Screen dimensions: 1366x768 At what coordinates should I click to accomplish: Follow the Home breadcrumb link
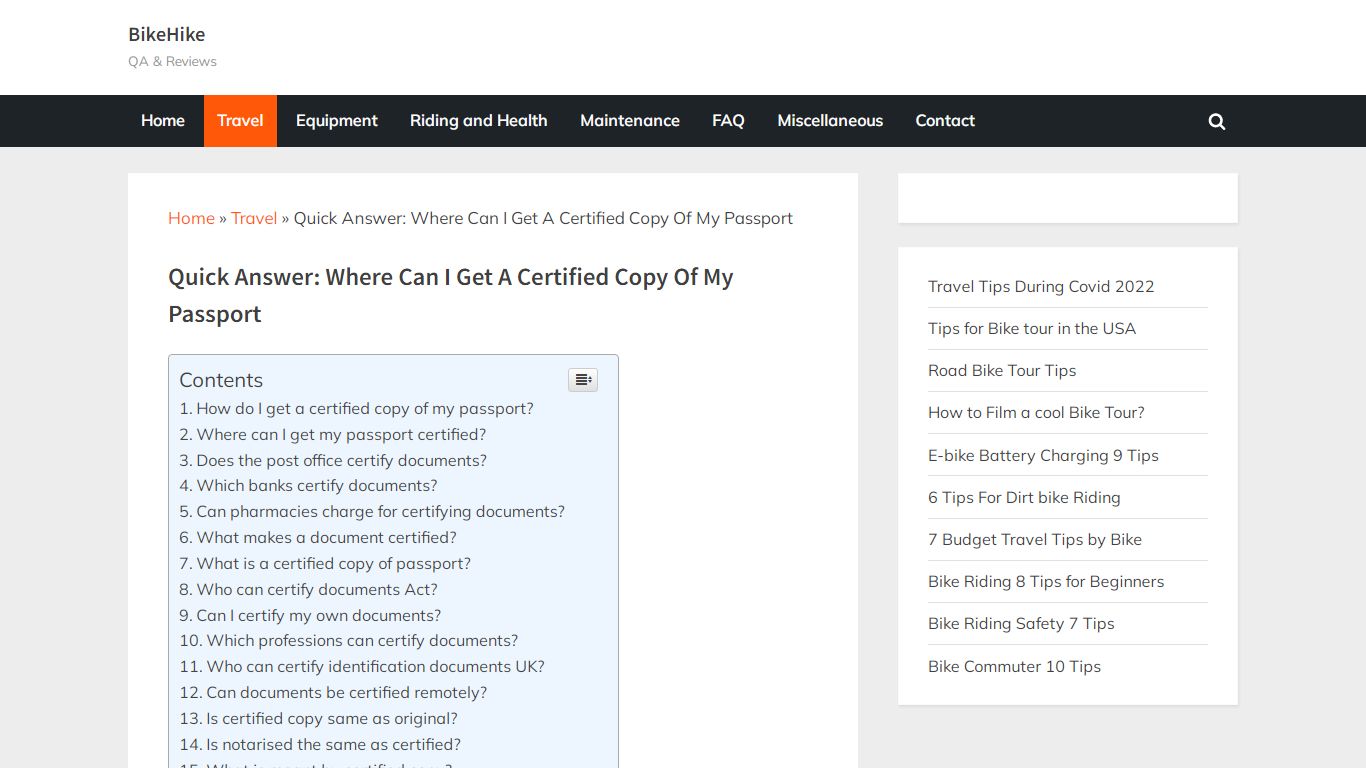click(x=191, y=218)
